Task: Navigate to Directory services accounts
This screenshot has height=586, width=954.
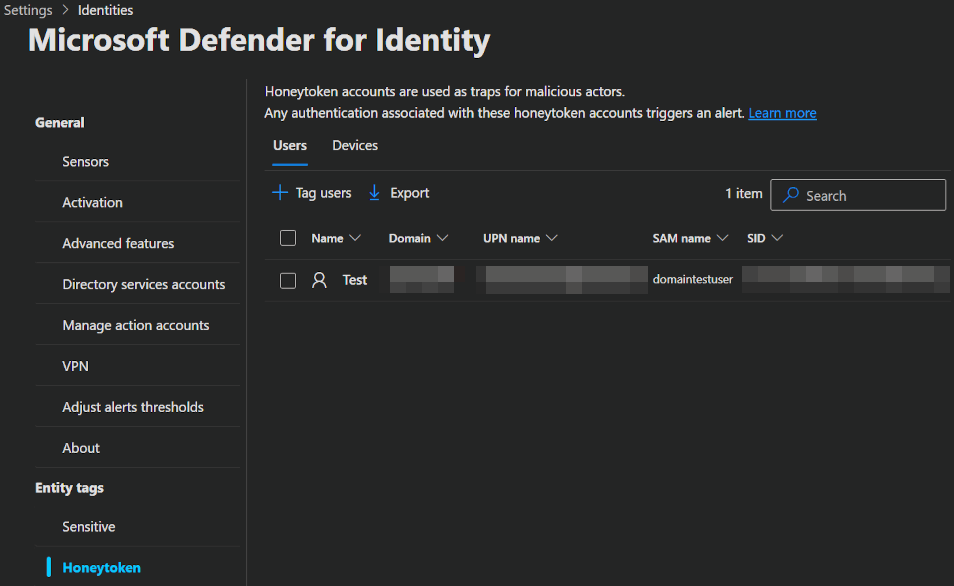Action: pyautogui.click(x=144, y=284)
